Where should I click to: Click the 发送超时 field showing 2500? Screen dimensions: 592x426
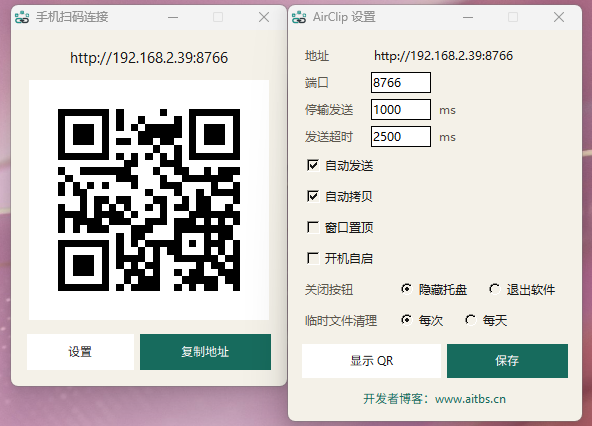pyautogui.click(x=401, y=136)
